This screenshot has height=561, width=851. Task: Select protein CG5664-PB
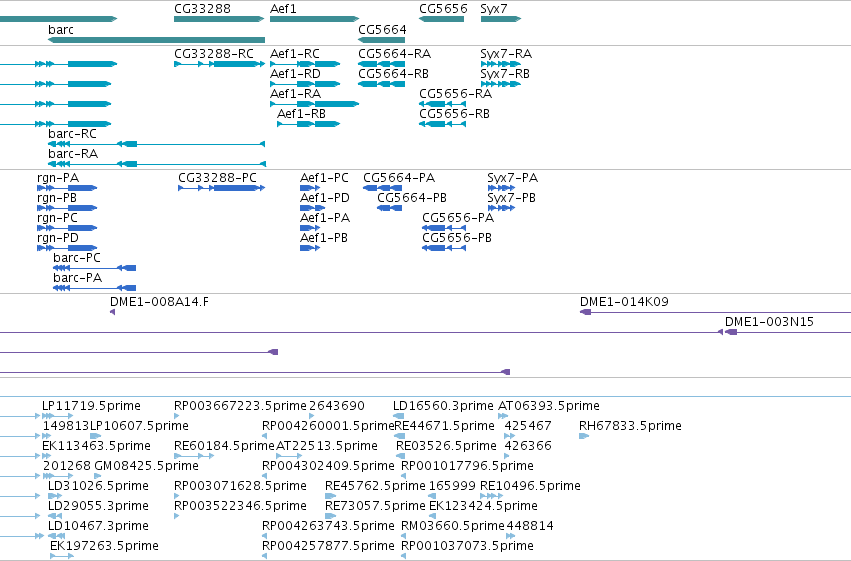[412, 198]
